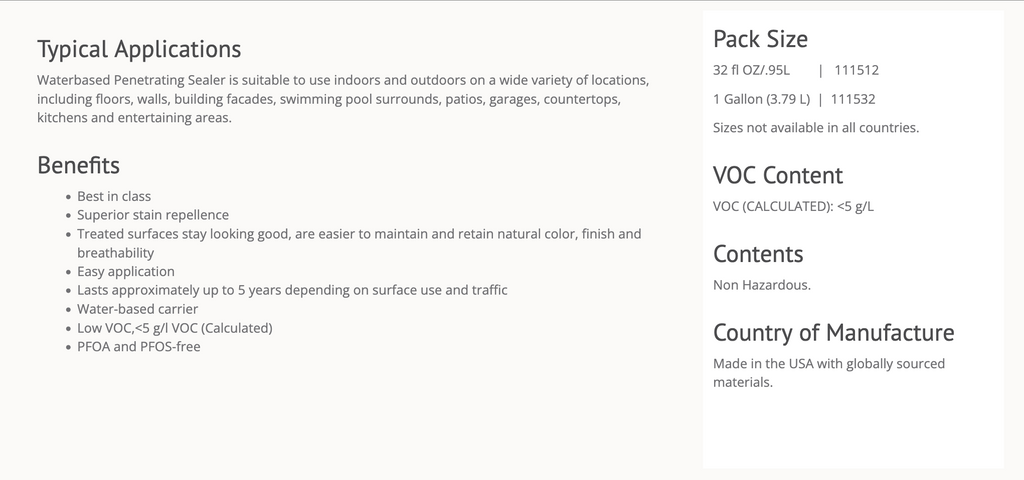Click 'Made in the USA' description
The image size is (1024, 480).
click(829, 373)
